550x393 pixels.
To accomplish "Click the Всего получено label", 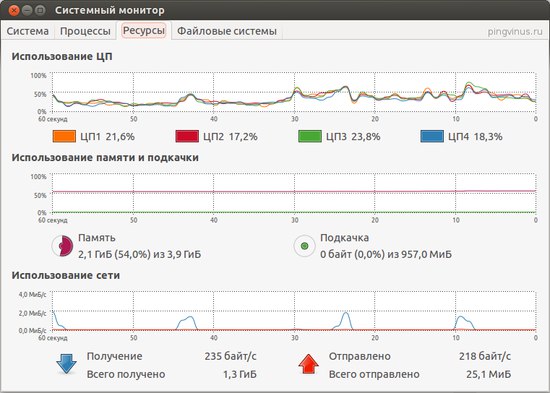I will [126, 374].
